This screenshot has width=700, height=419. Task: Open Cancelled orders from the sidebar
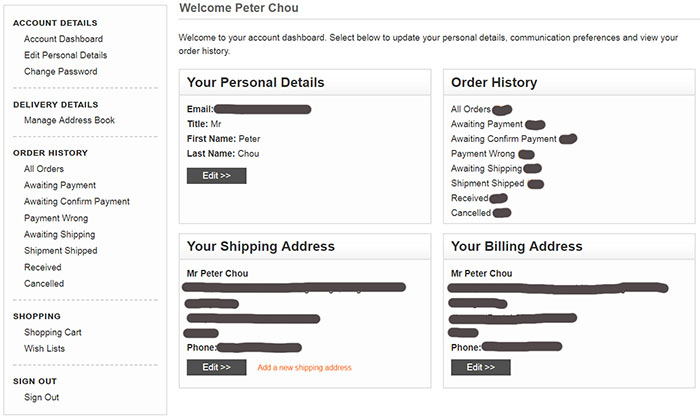pos(44,283)
